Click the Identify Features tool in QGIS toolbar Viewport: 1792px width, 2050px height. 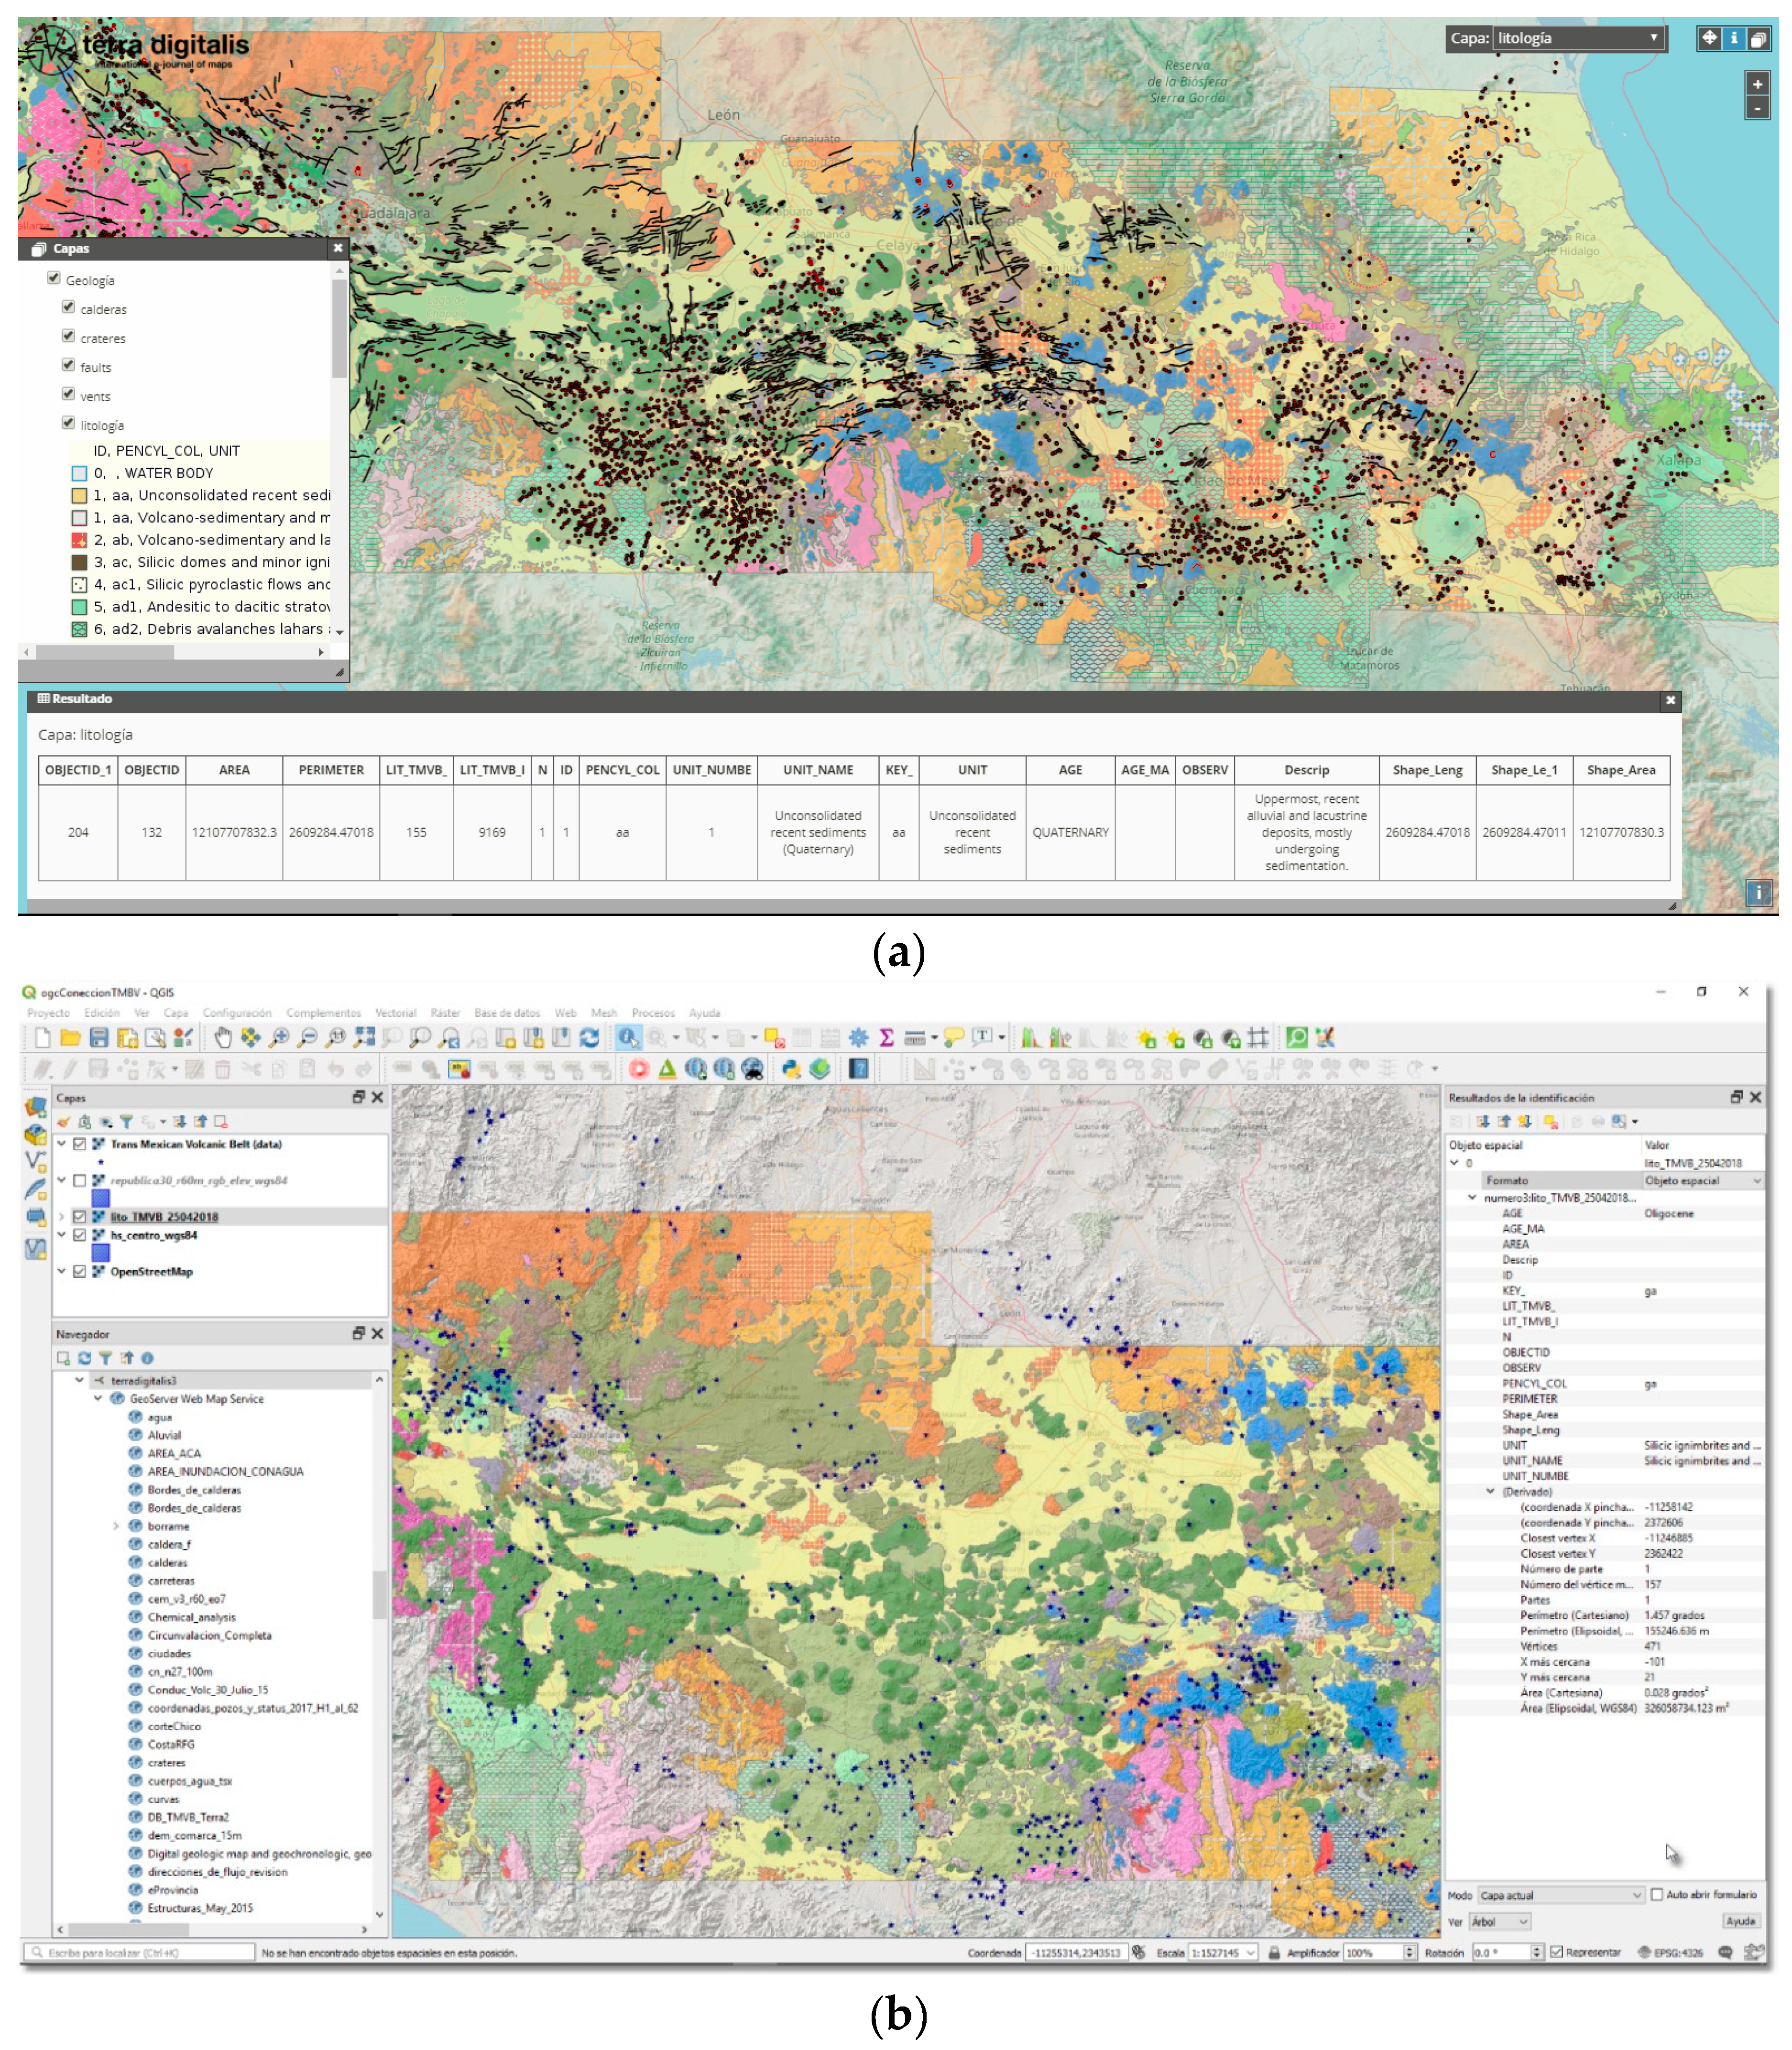coord(627,1038)
